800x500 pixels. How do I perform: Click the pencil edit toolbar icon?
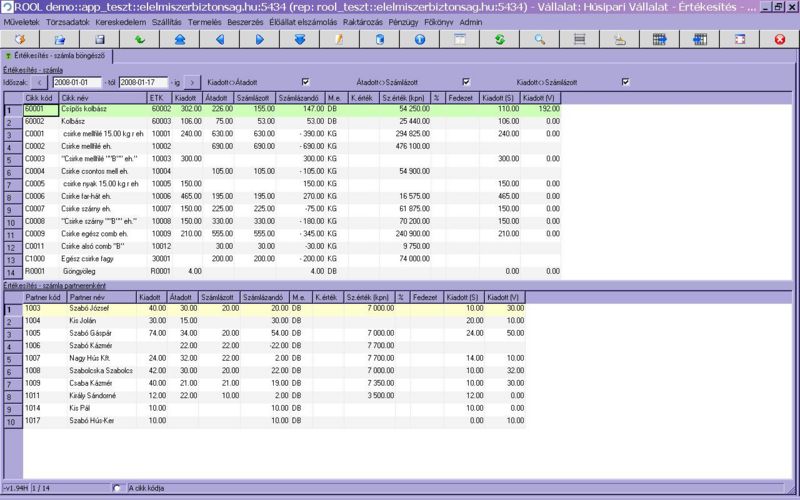340,40
